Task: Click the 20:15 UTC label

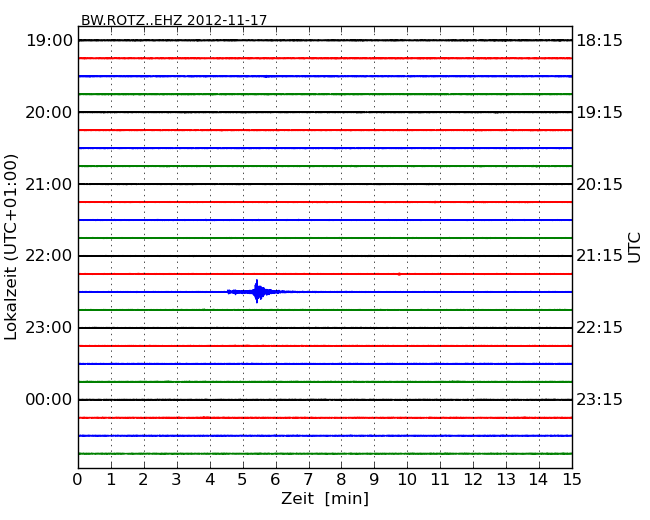Action: tap(599, 184)
